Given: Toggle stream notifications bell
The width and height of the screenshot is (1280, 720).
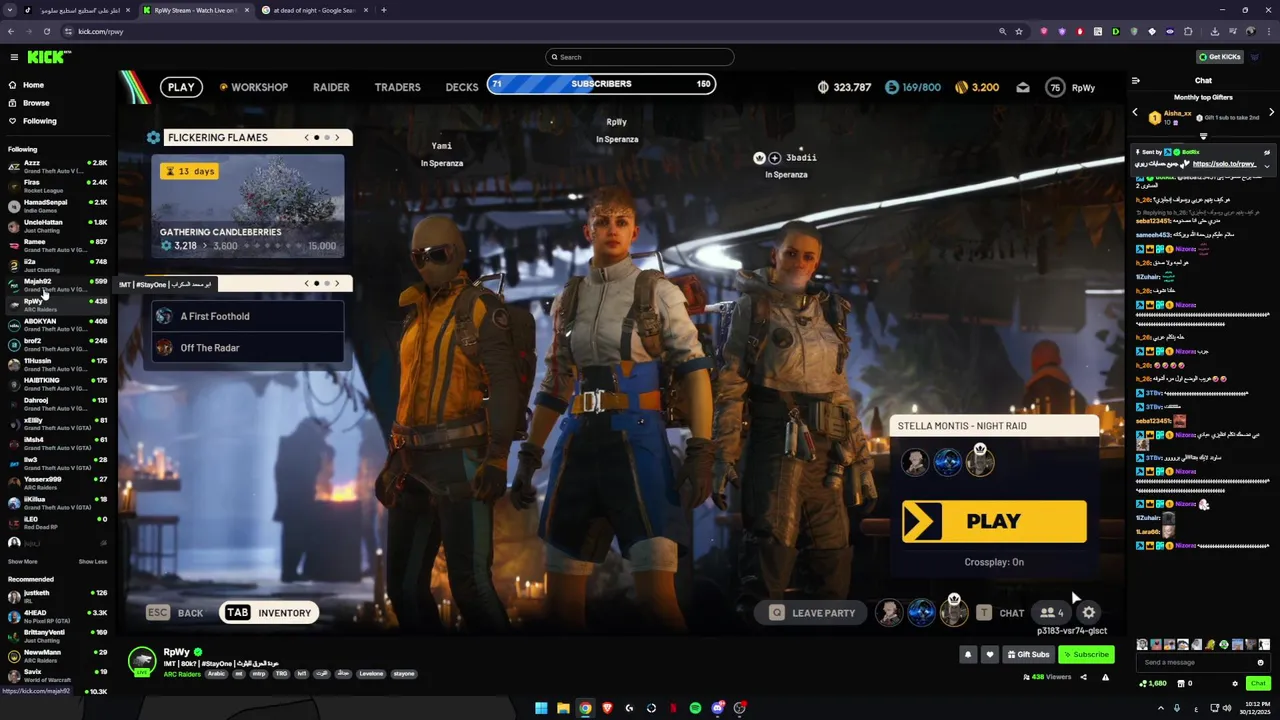Looking at the screenshot, I should 968,655.
